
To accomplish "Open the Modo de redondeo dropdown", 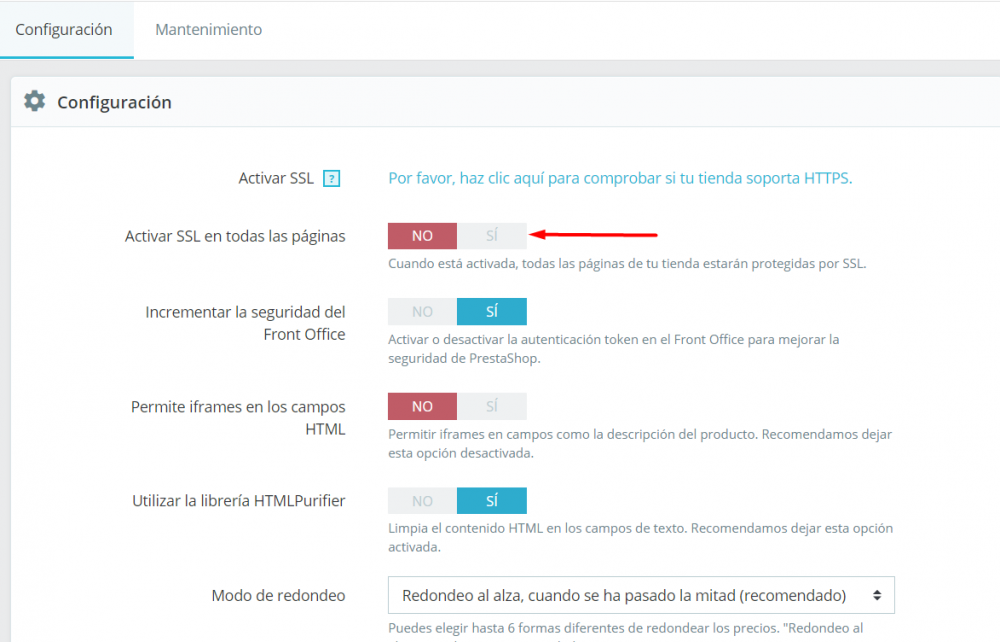I will (x=641, y=595).
